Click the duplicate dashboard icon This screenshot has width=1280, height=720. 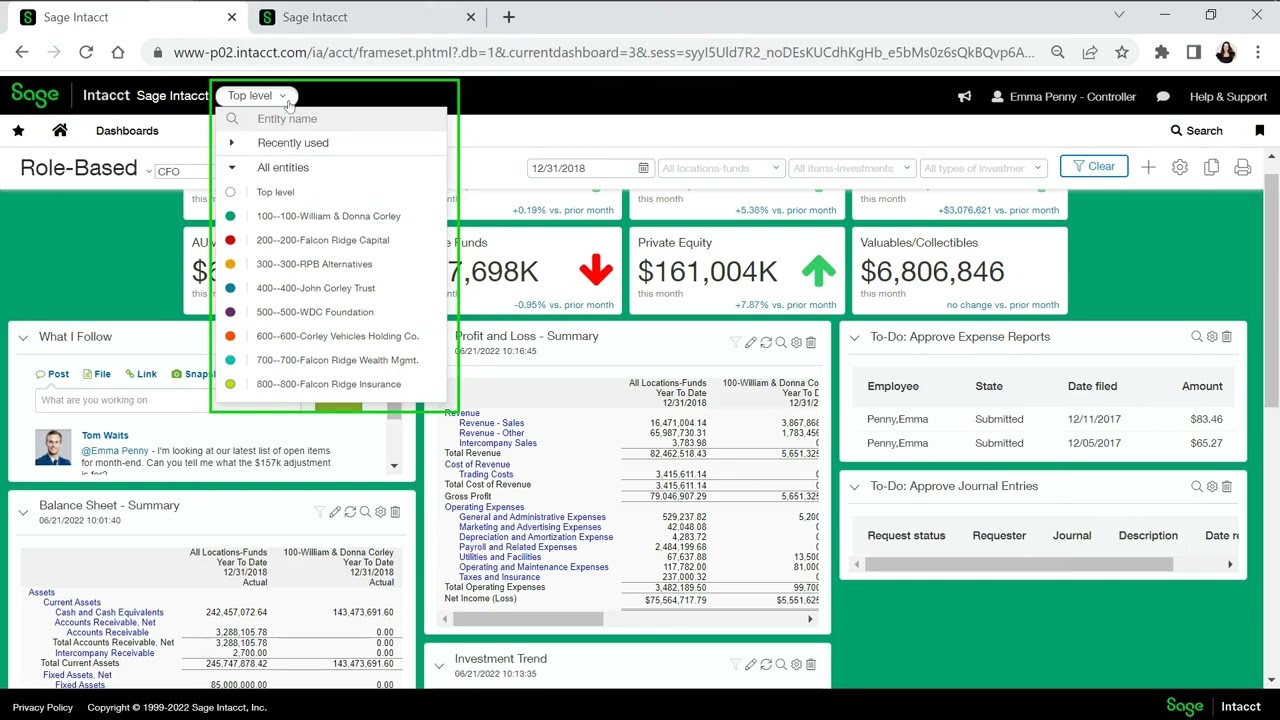[1211, 168]
